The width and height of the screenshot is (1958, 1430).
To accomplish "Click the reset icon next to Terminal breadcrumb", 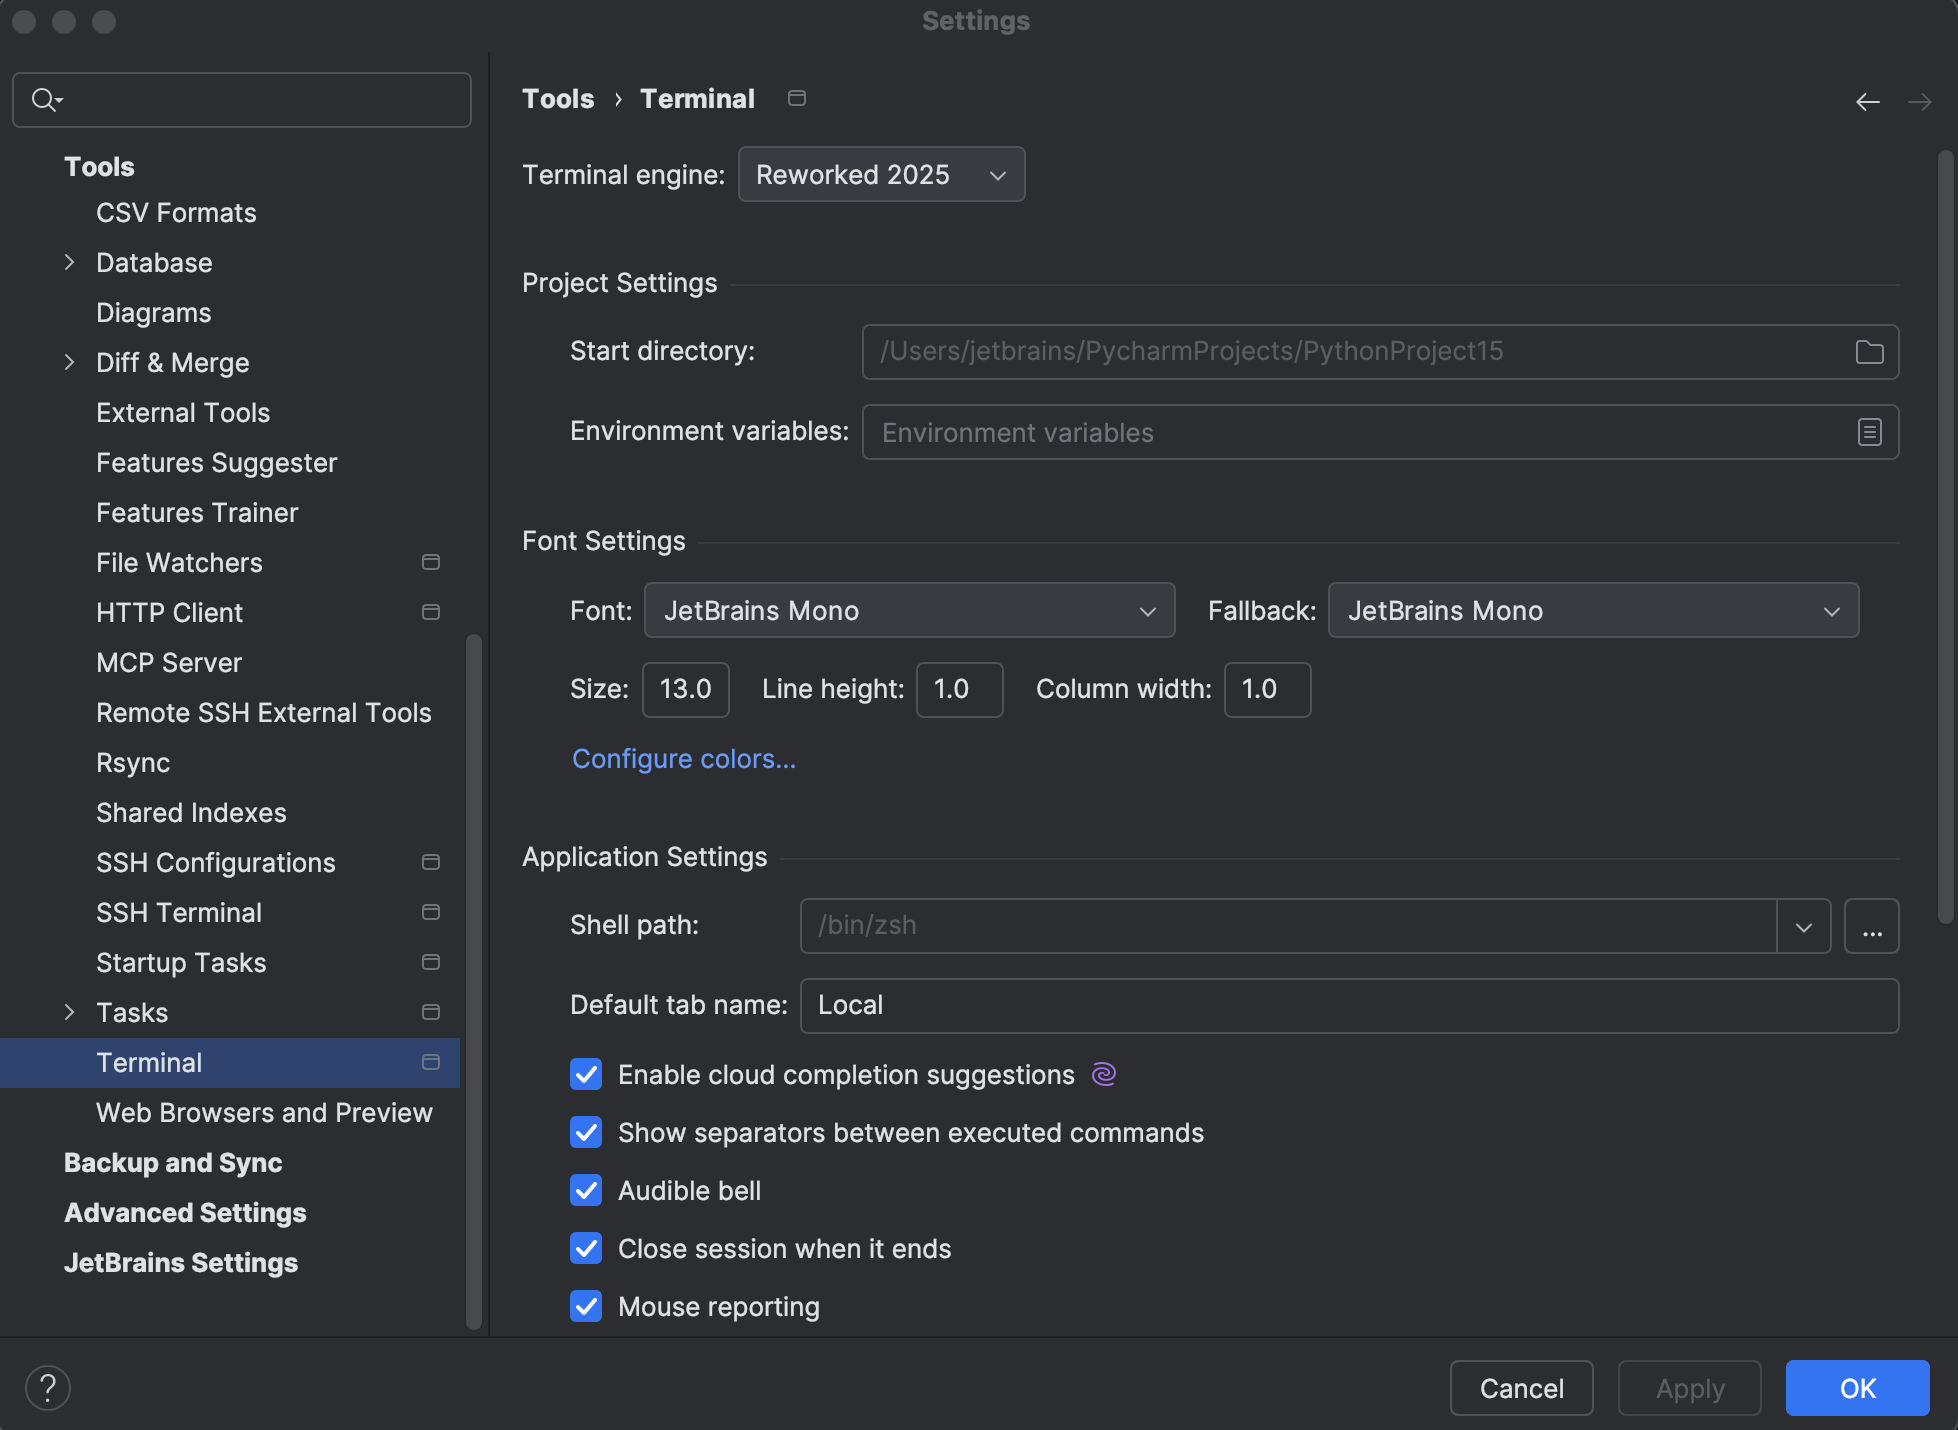I will [x=796, y=98].
